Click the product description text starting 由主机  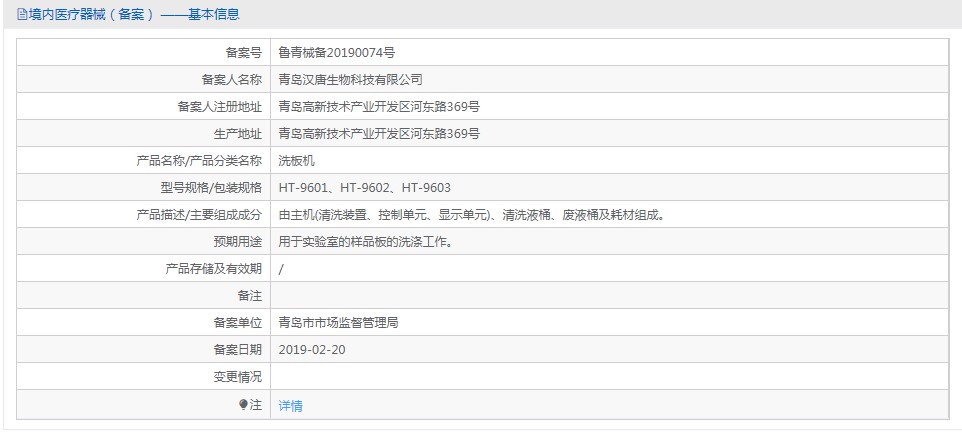(472, 214)
